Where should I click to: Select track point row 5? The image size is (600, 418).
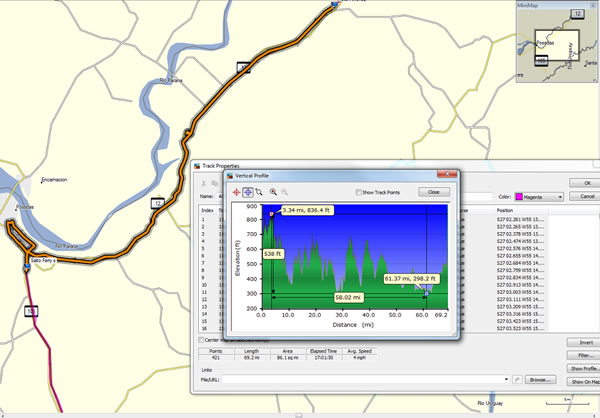point(203,249)
